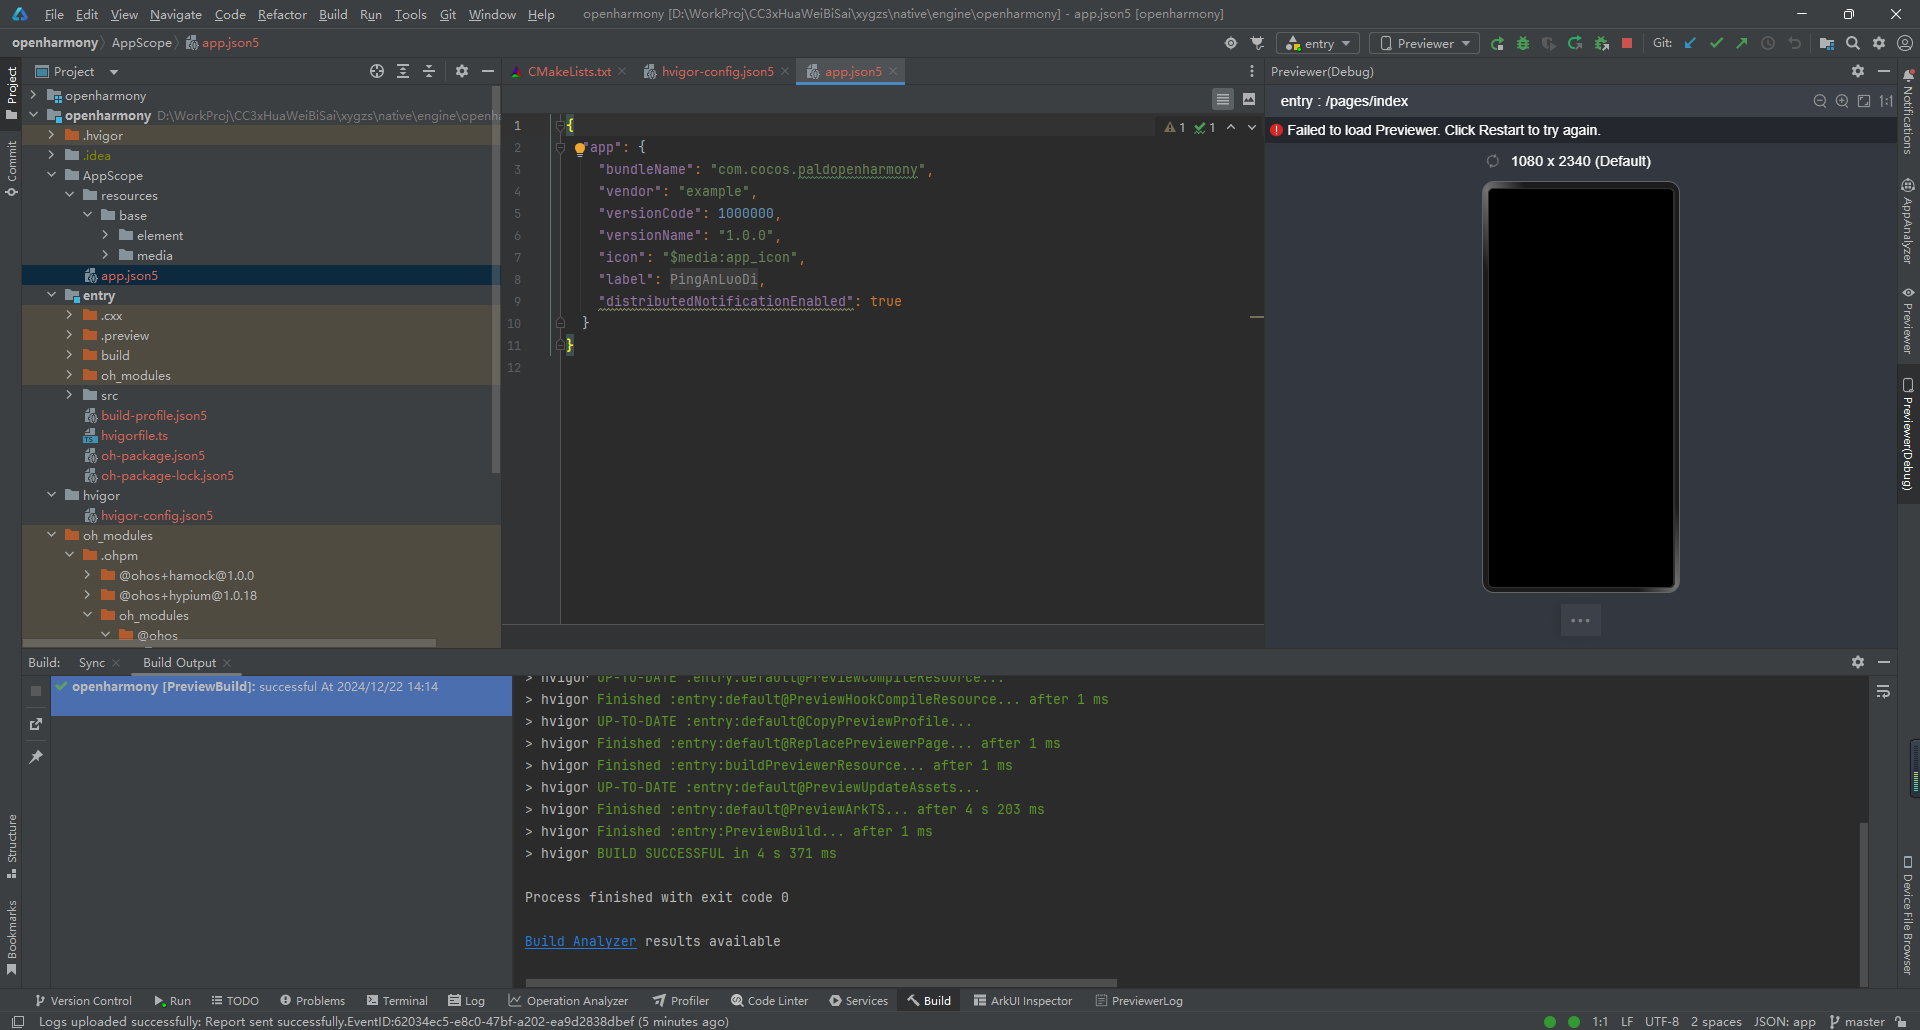Image resolution: width=1920 pixels, height=1030 pixels.
Task: Open the Previewer device dropdown
Action: coord(1425,43)
